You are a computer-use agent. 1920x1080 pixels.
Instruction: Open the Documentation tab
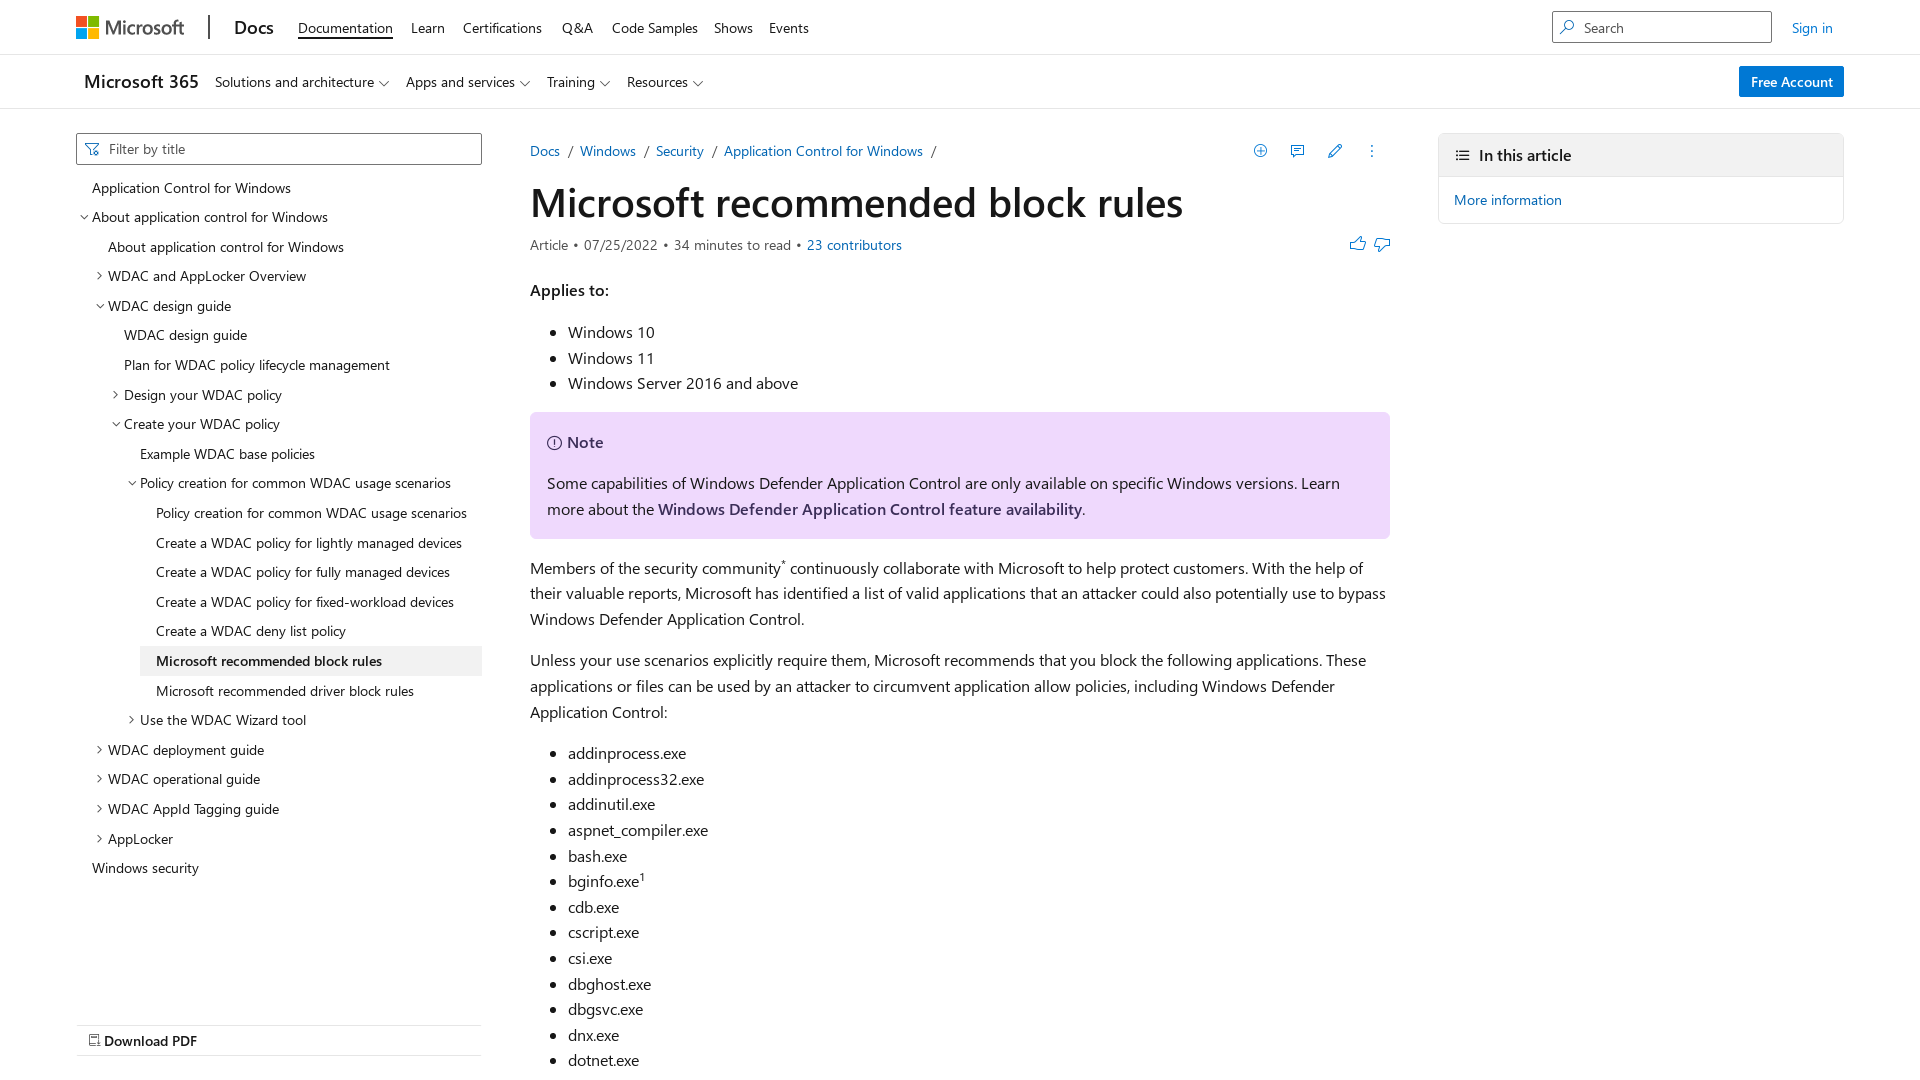(x=345, y=28)
